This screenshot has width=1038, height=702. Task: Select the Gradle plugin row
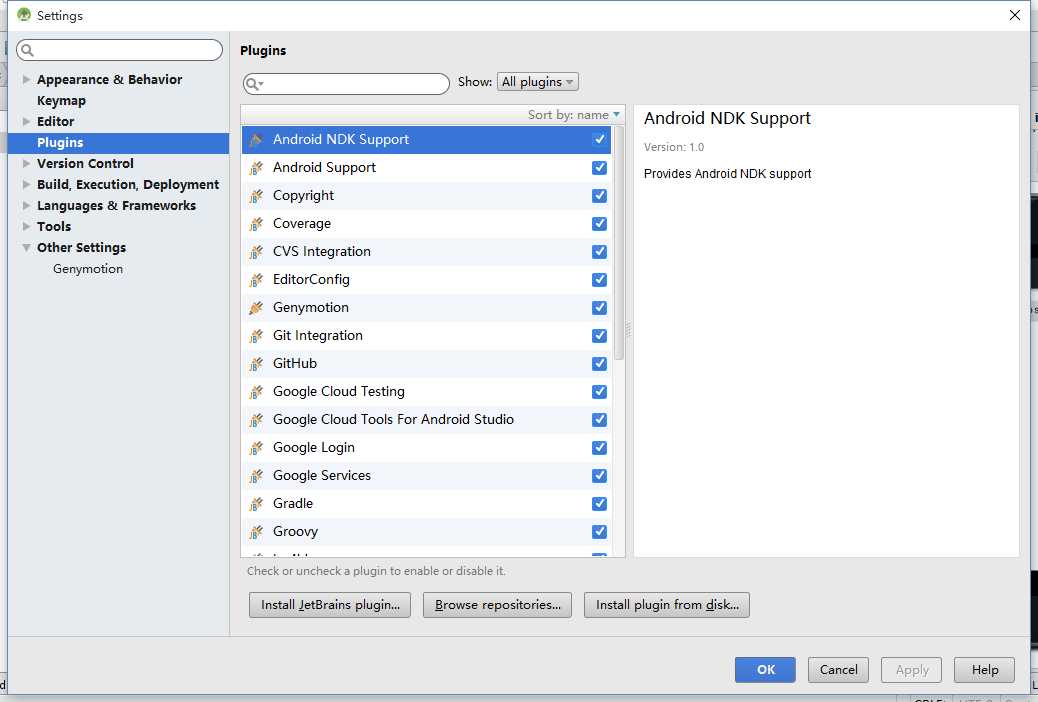(x=426, y=504)
